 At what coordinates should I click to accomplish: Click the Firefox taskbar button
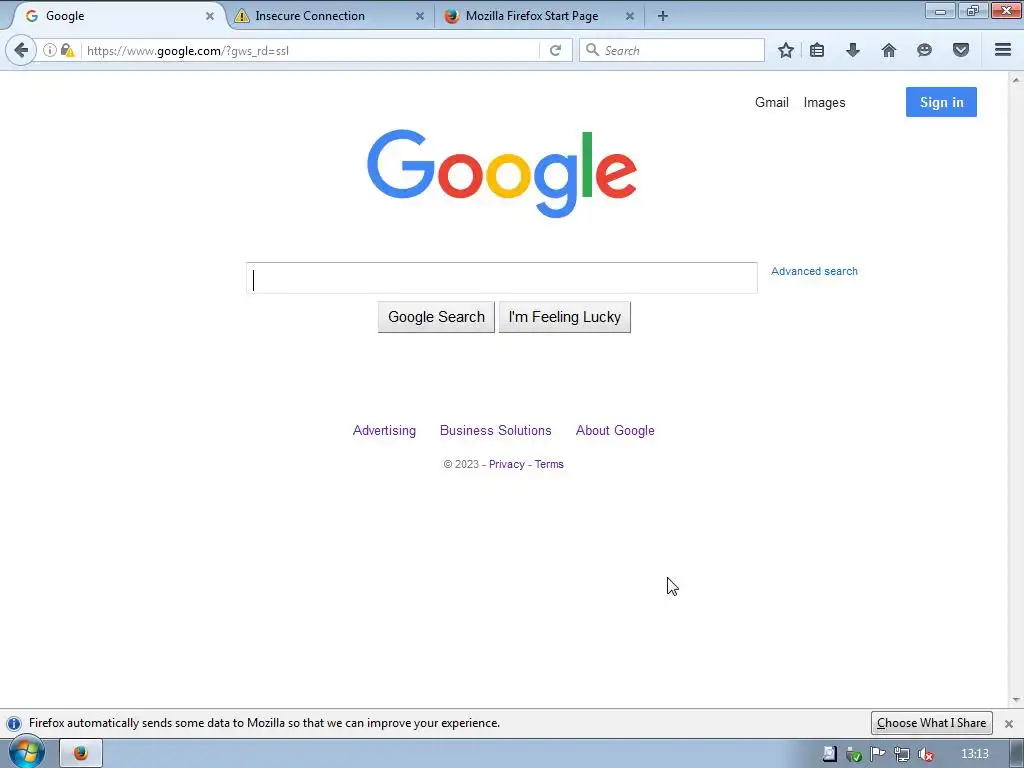(81, 754)
